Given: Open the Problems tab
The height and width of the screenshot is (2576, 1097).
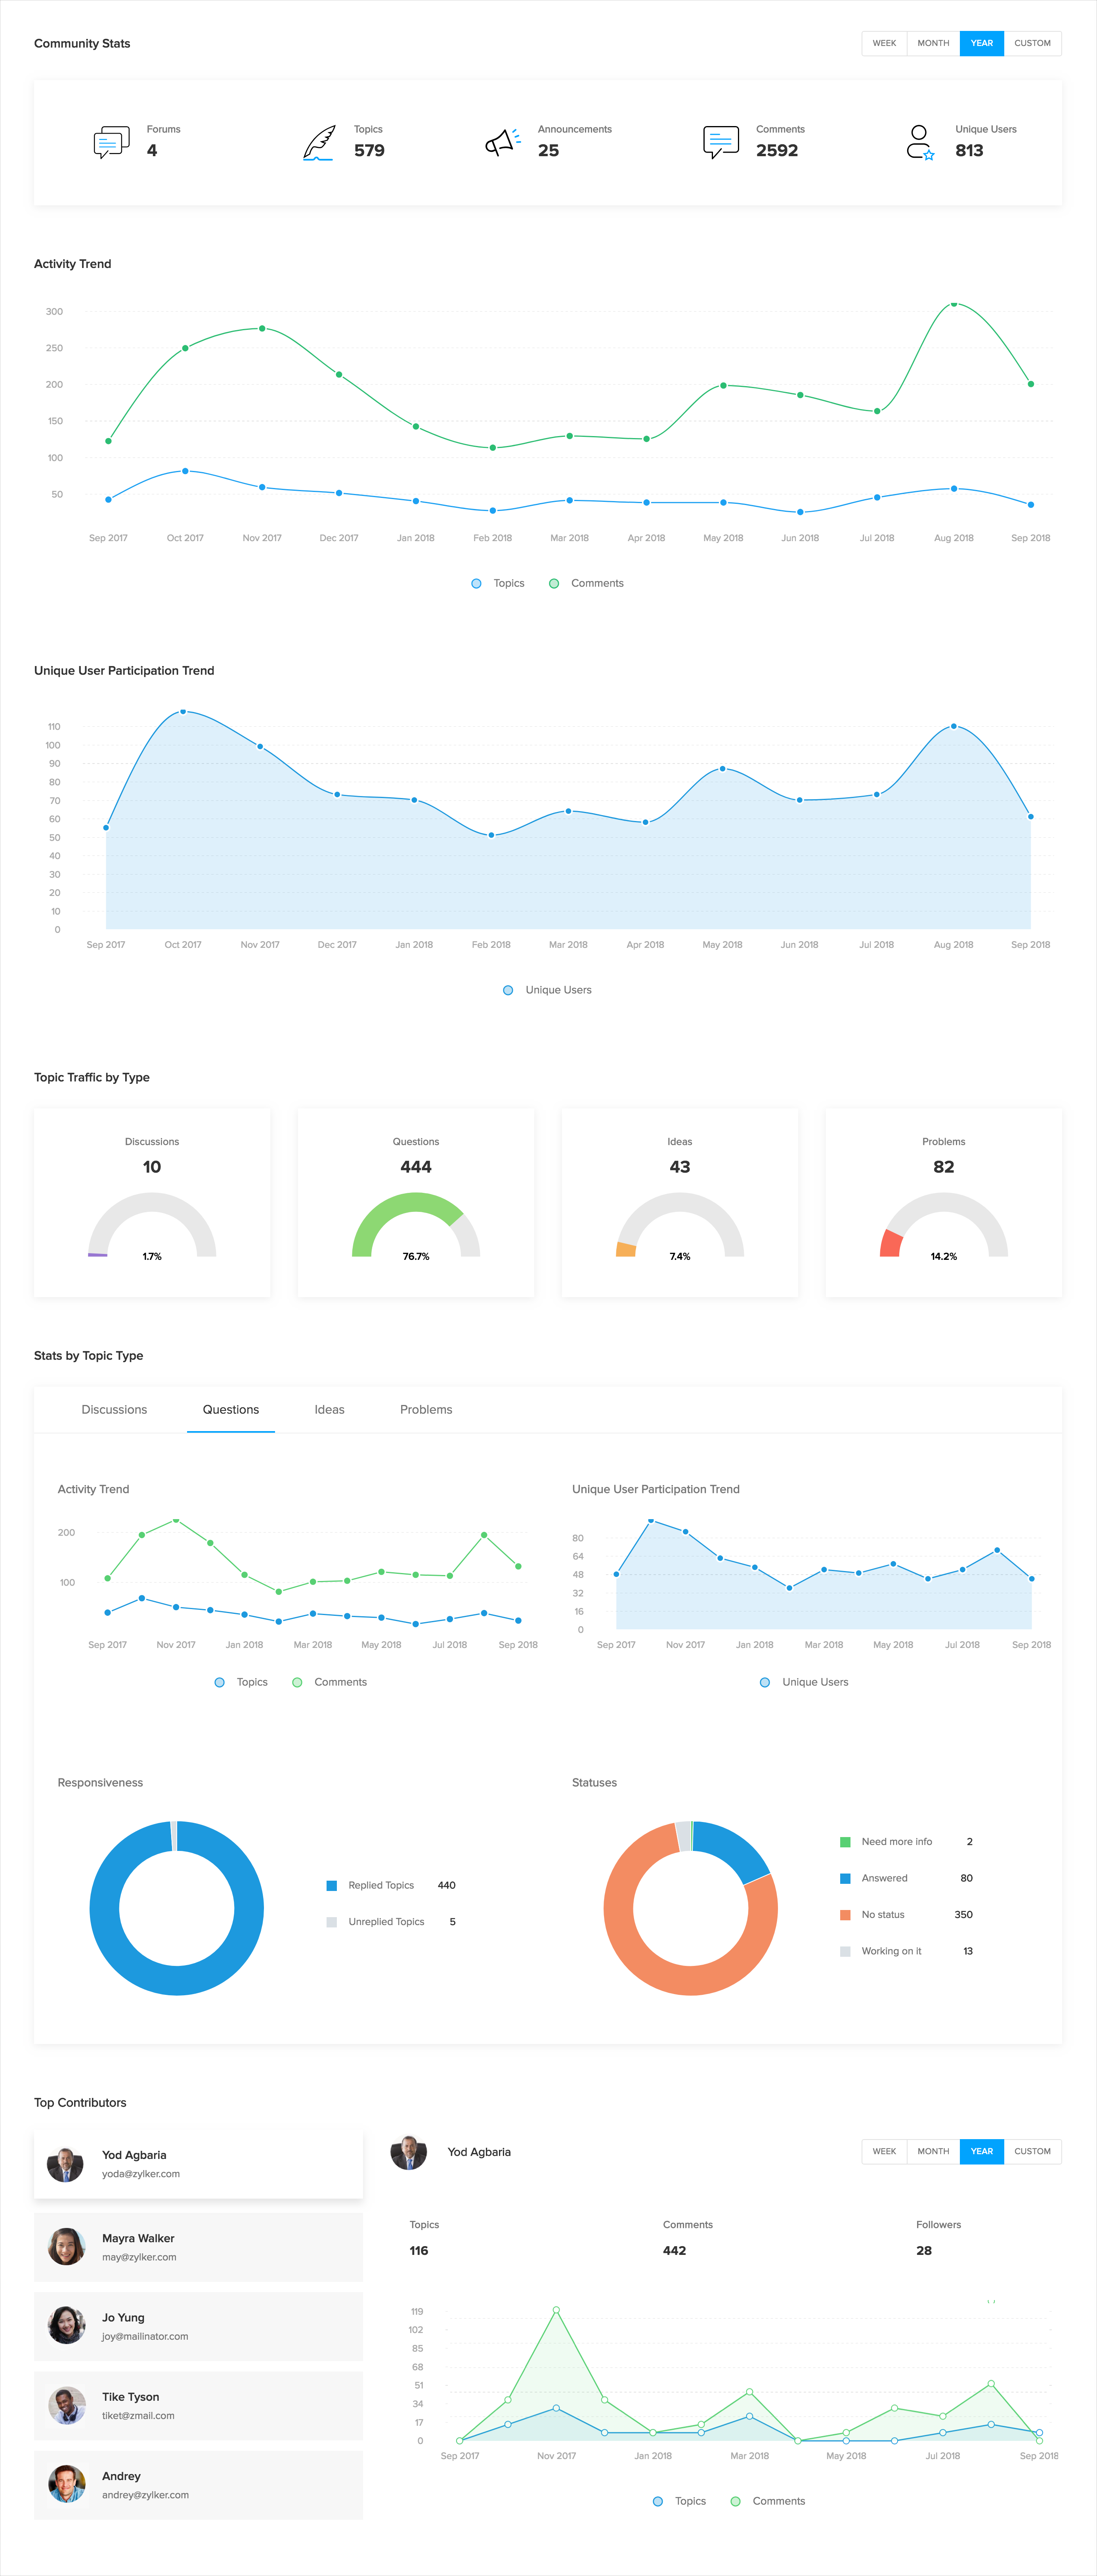Looking at the screenshot, I should 426,1409.
